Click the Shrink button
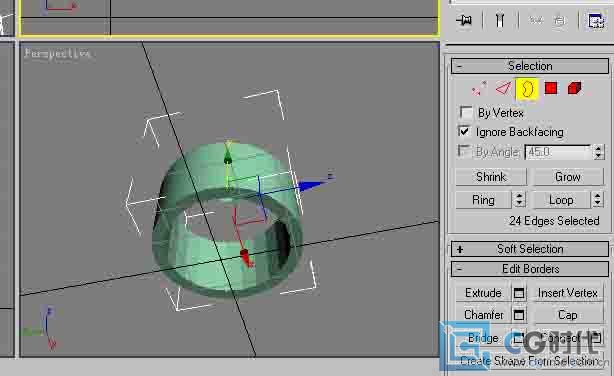The width and height of the screenshot is (614, 376). click(x=491, y=177)
